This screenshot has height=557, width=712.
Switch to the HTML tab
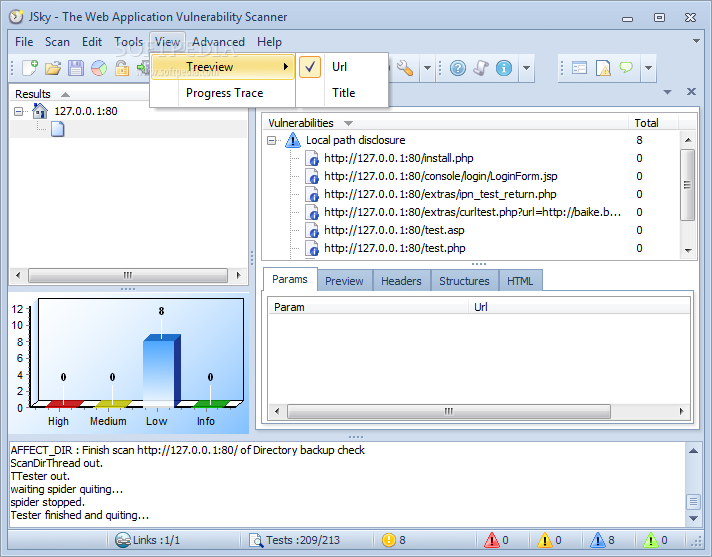pyautogui.click(x=520, y=281)
